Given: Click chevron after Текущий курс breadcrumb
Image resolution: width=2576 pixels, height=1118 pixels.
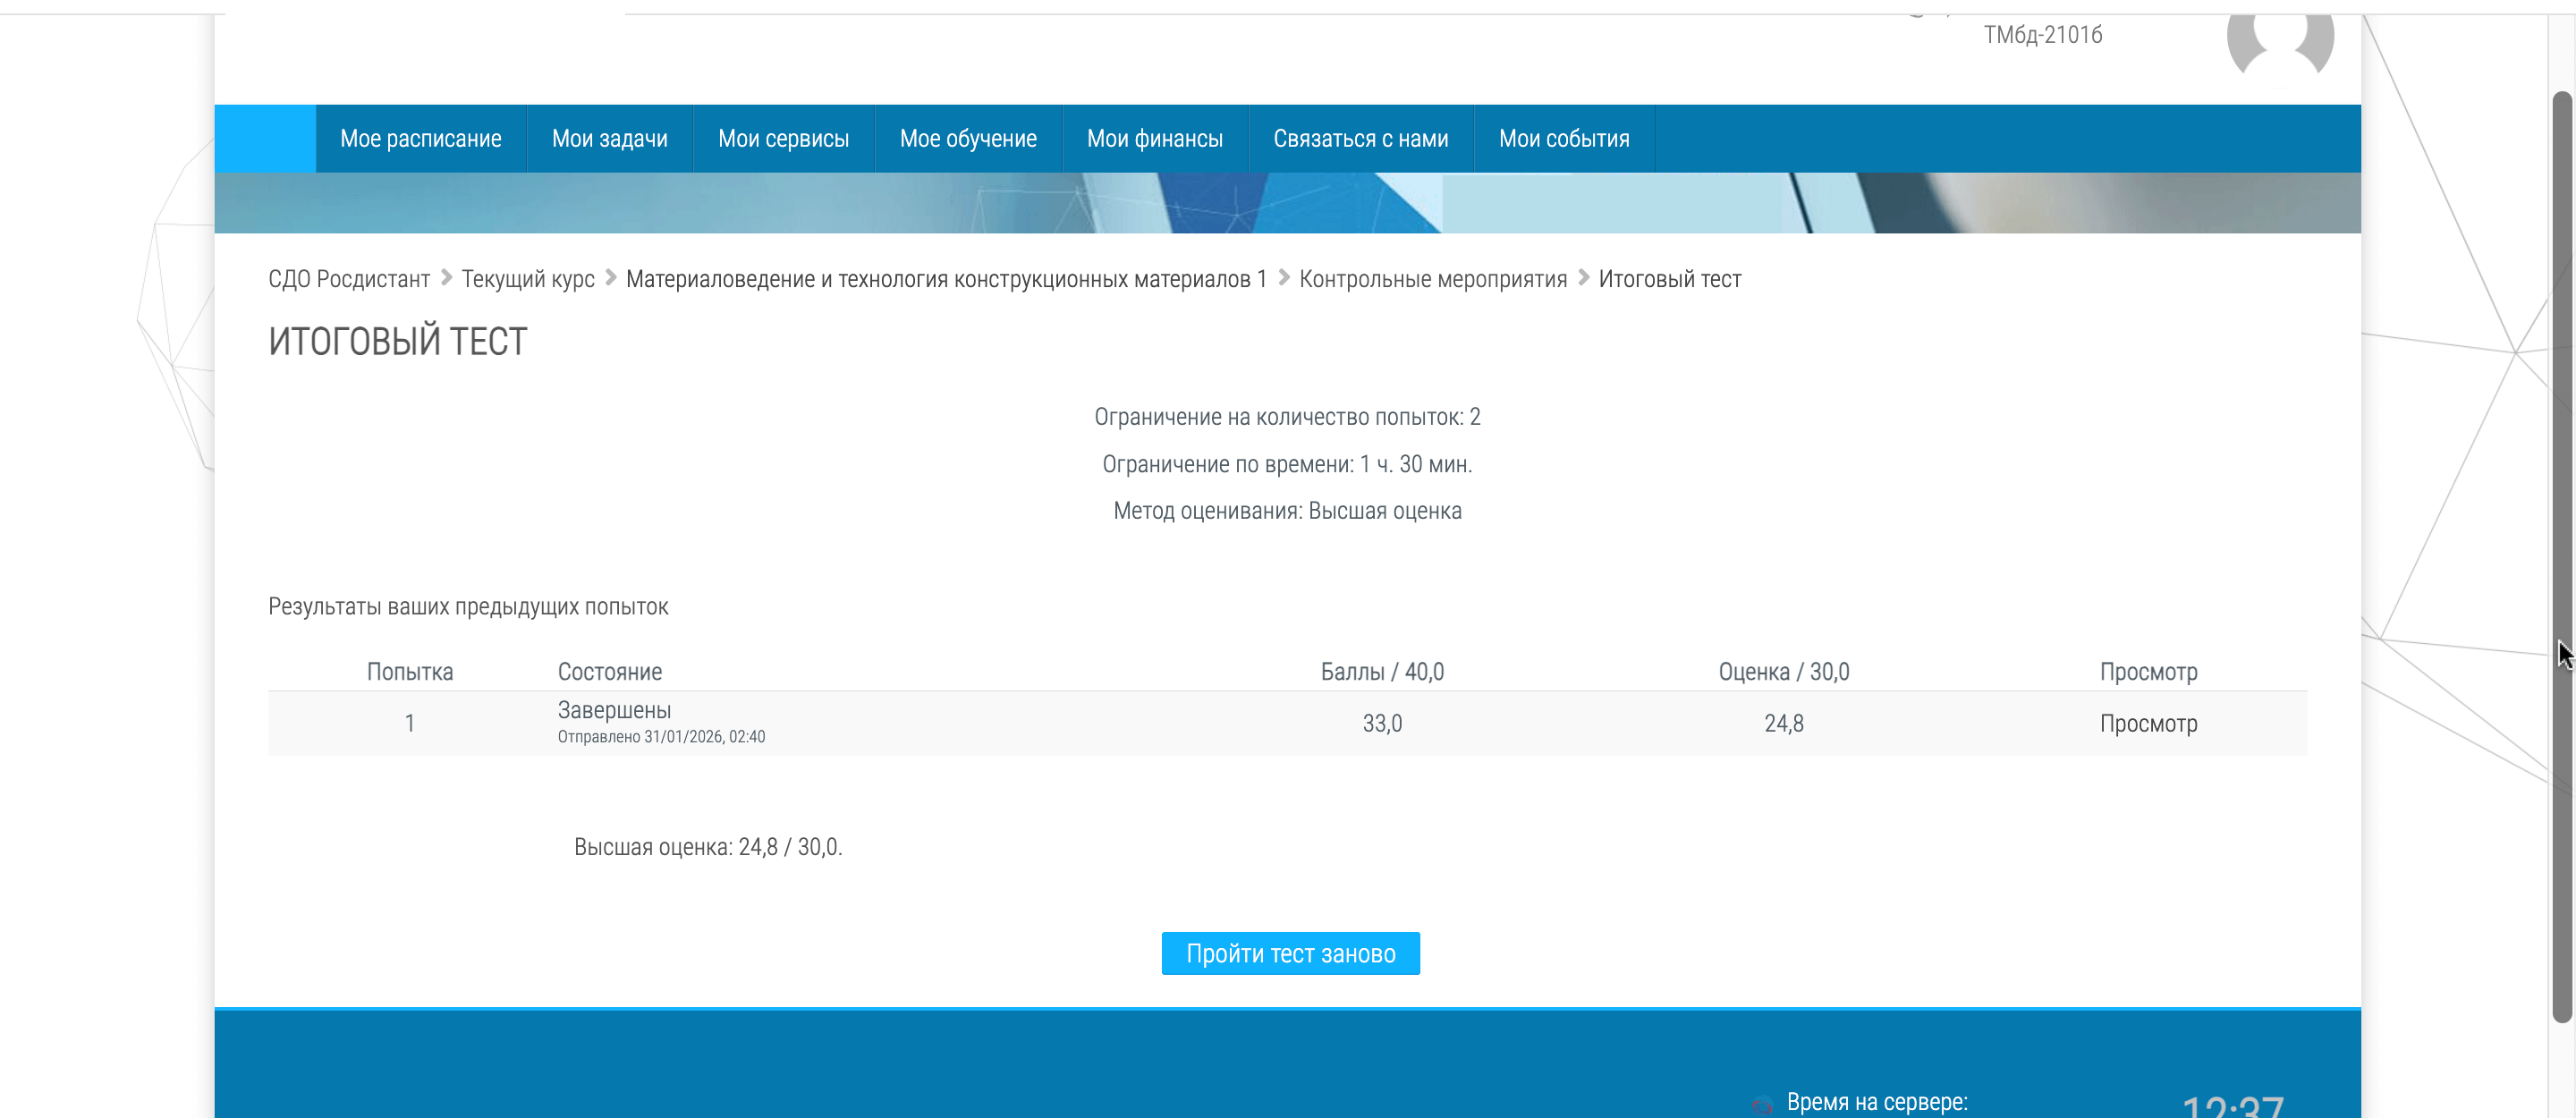Looking at the screenshot, I should (x=611, y=277).
